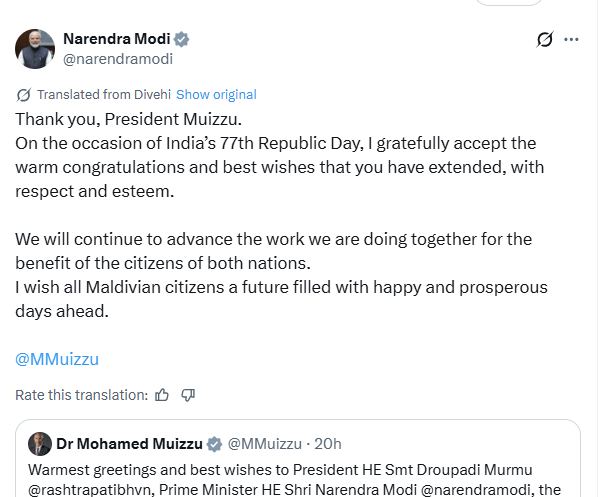The height and width of the screenshot is (497, 600).
Task: Click Narendra Modi's verified badge
Action: pyautogui.click(x=182, y=39)
